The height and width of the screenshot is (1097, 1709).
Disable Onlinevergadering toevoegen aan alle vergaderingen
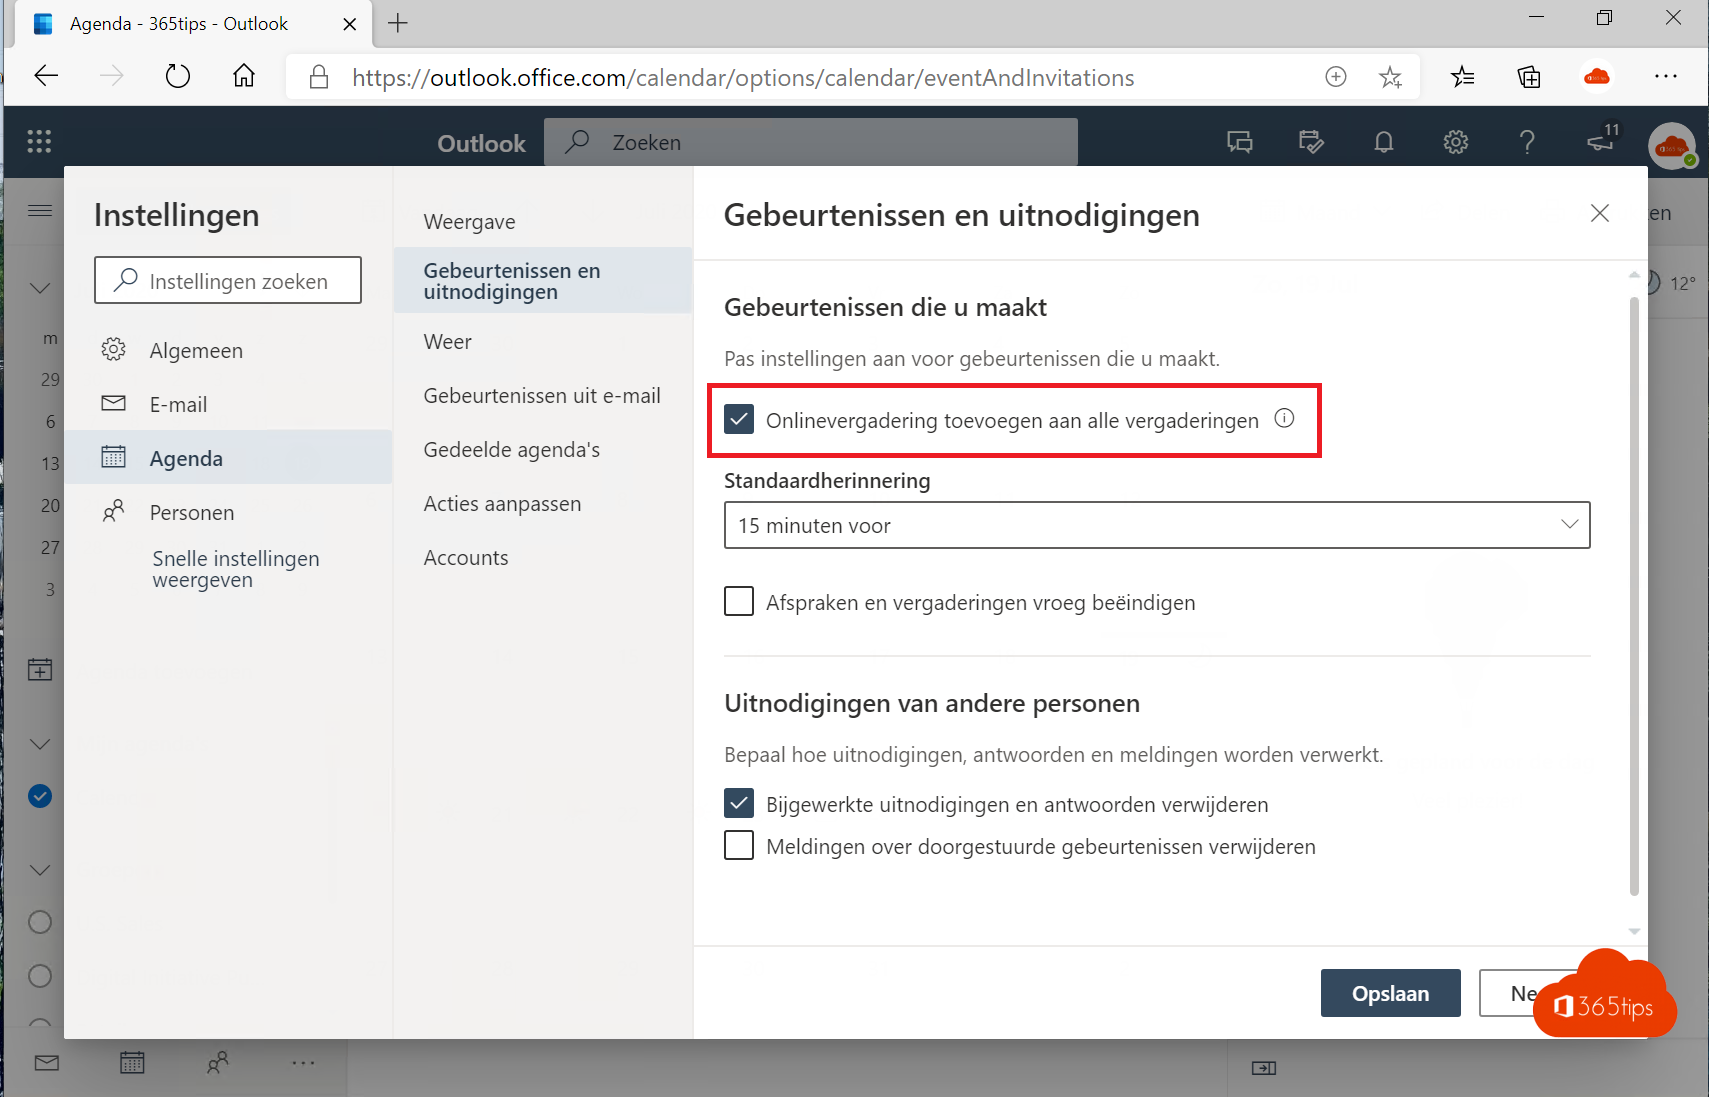pyautogui.click(x=739, y=419)
